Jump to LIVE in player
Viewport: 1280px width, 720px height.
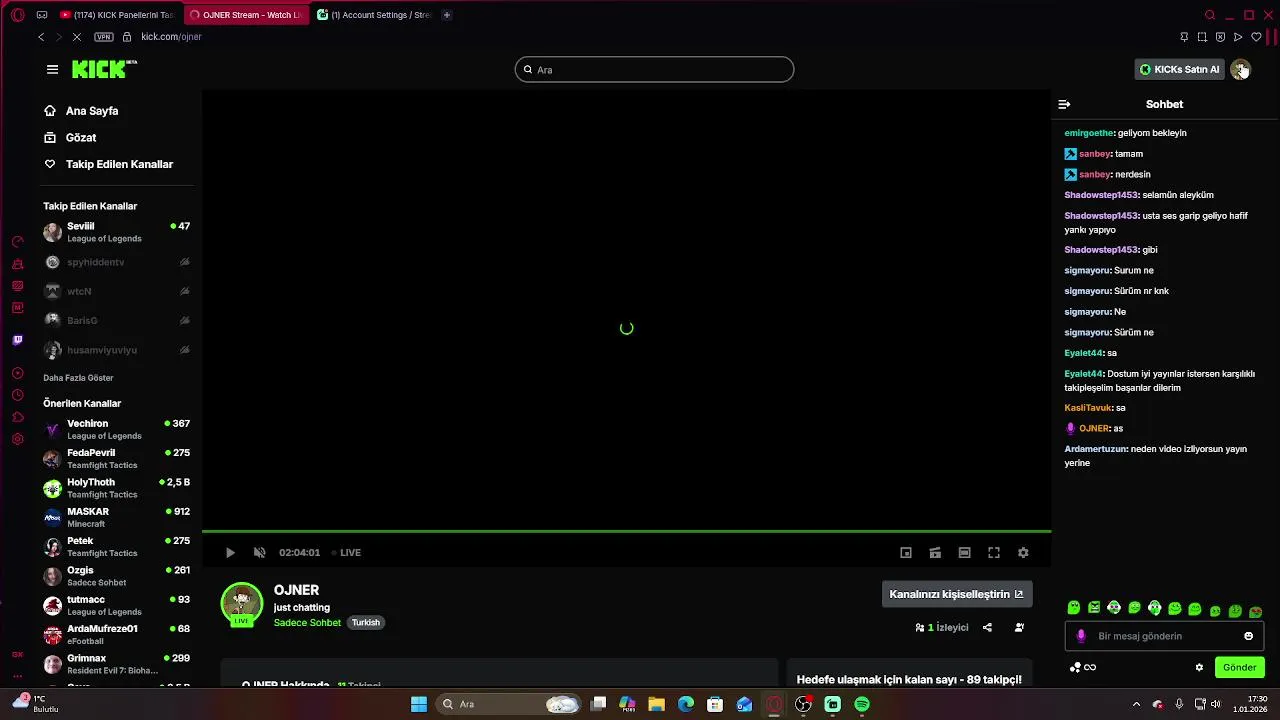coord(346,552)
